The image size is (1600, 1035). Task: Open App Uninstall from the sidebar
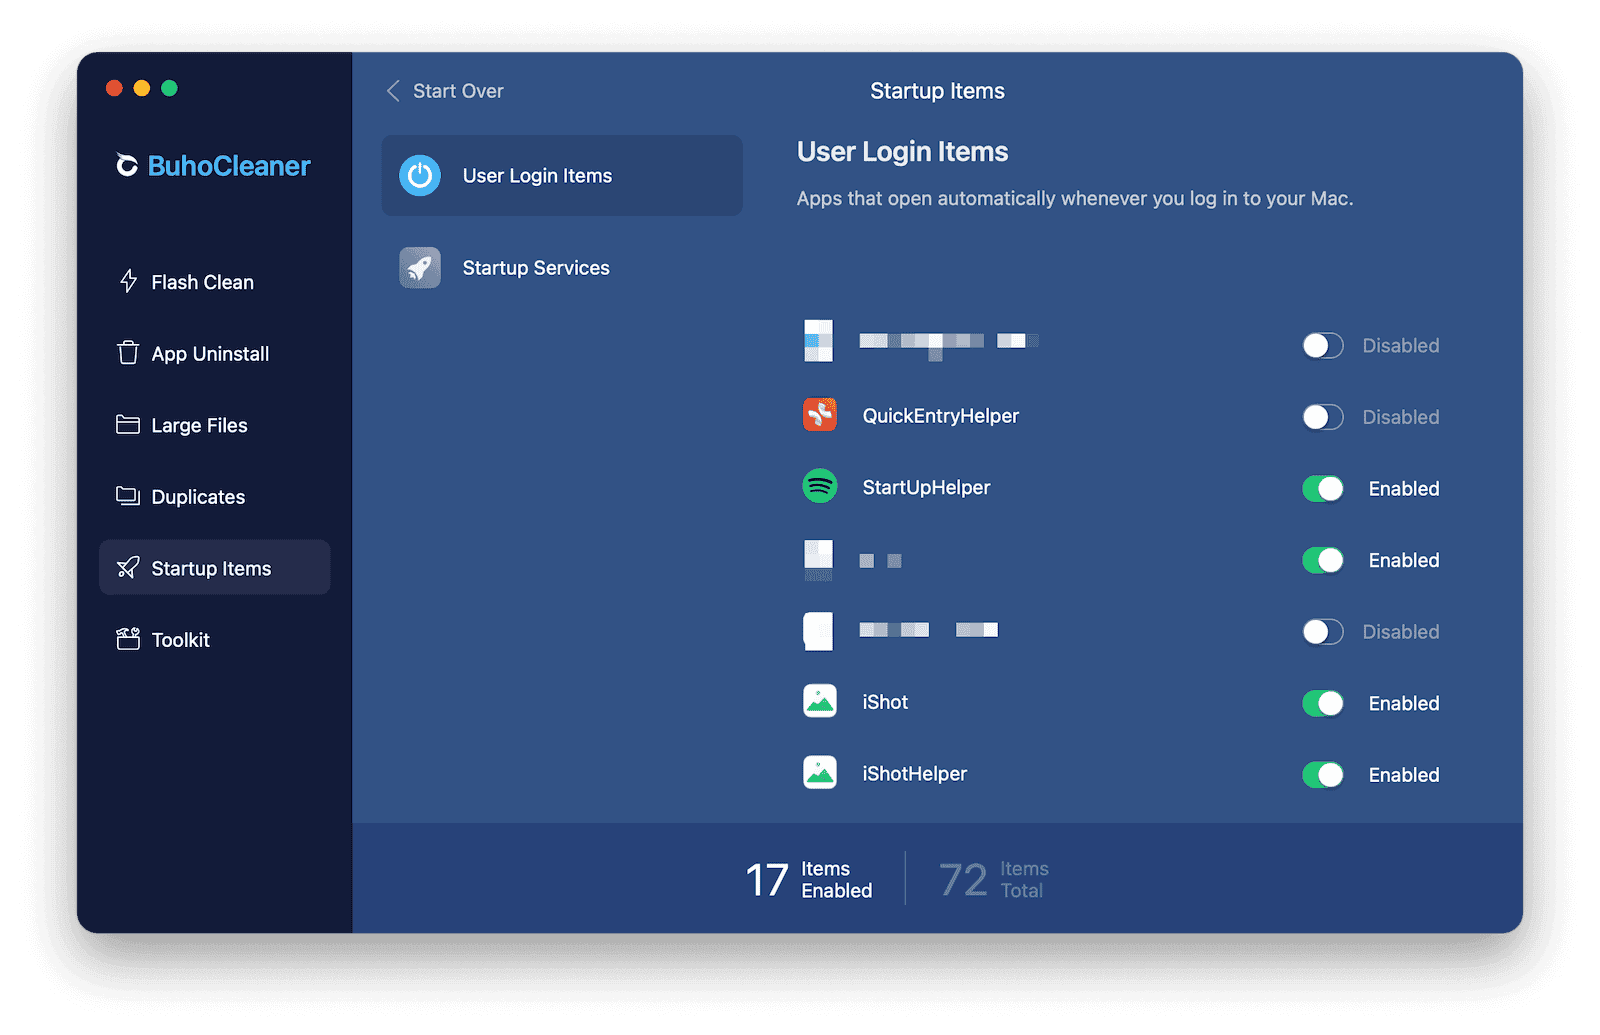pos(128,353)
